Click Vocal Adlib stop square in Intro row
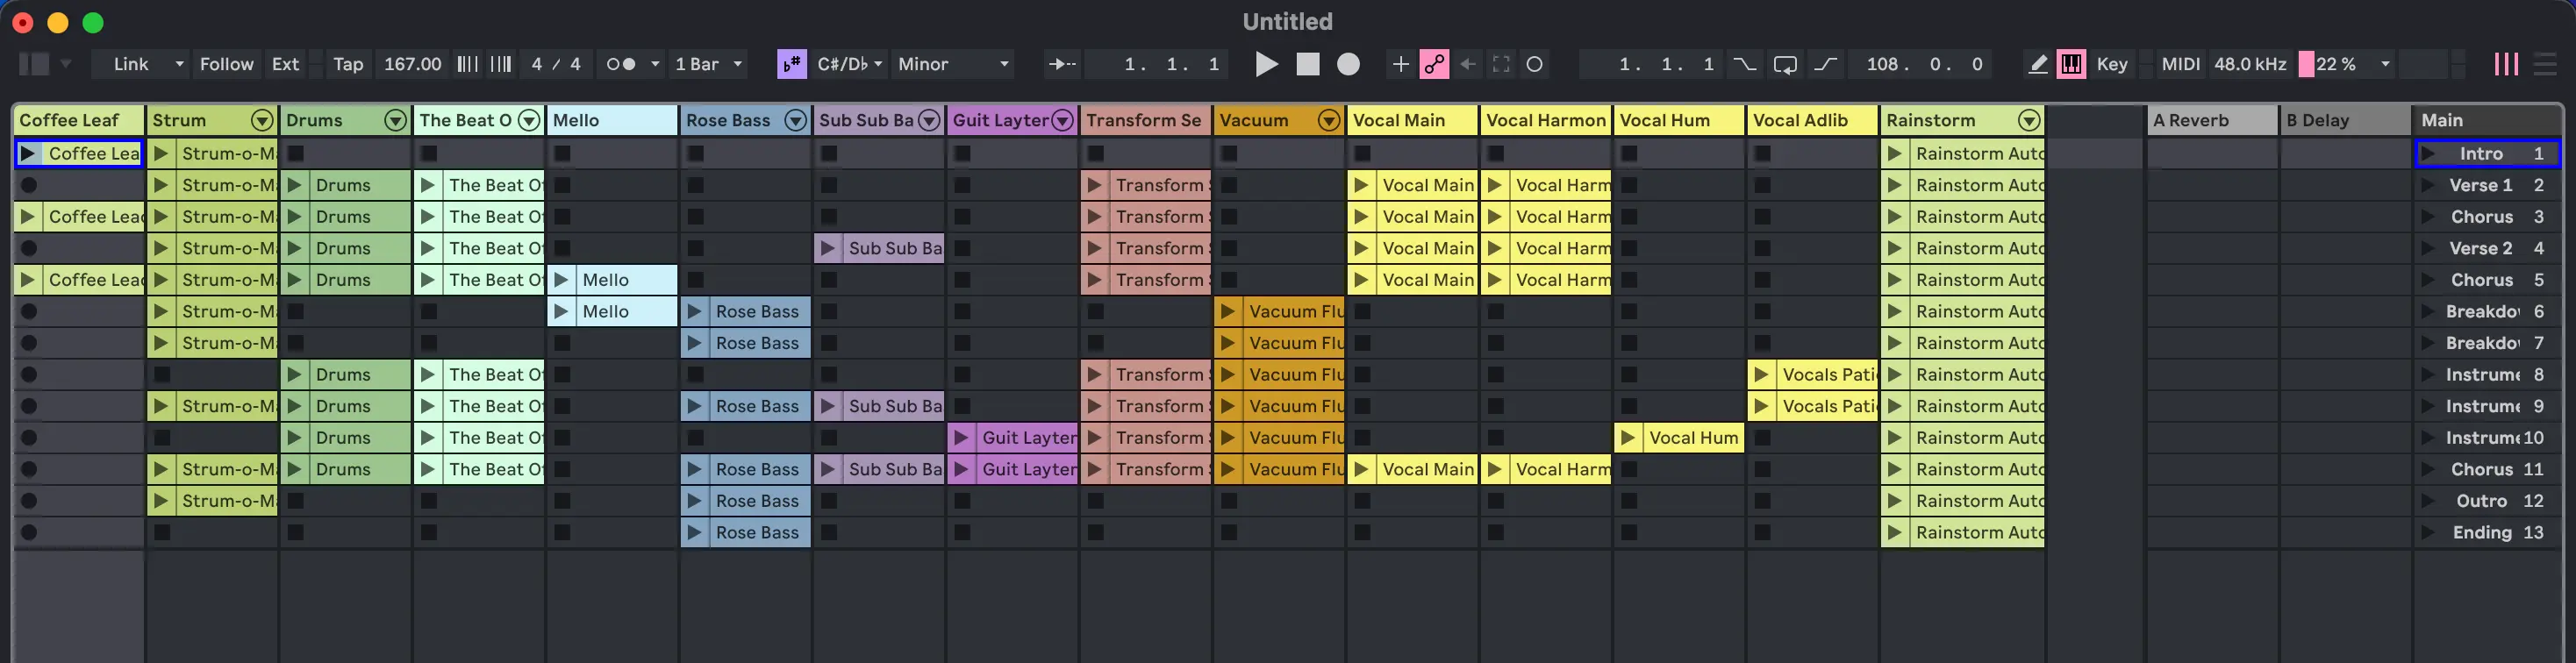The height and width of the screenshot is (663, 2576). click(x=1762, y=153)
